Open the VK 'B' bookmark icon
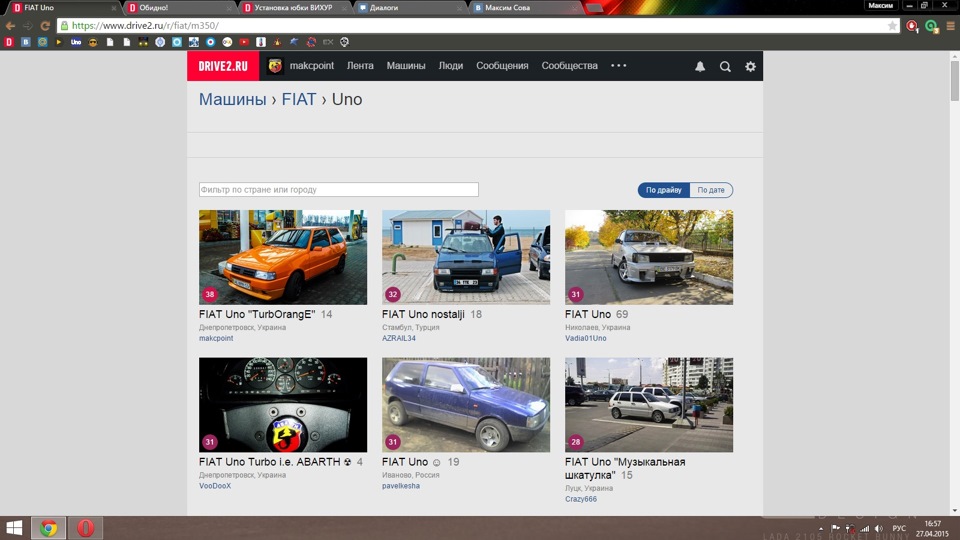 26,42
